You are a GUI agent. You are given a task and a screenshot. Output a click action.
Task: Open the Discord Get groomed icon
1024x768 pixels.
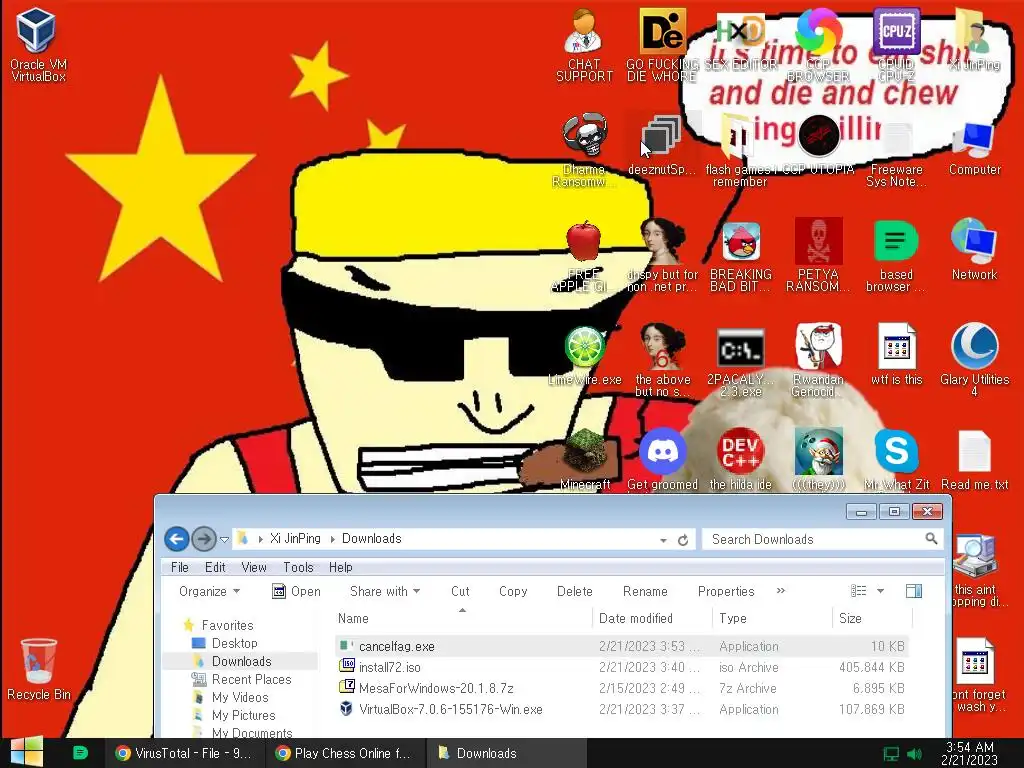pos(662,459)
